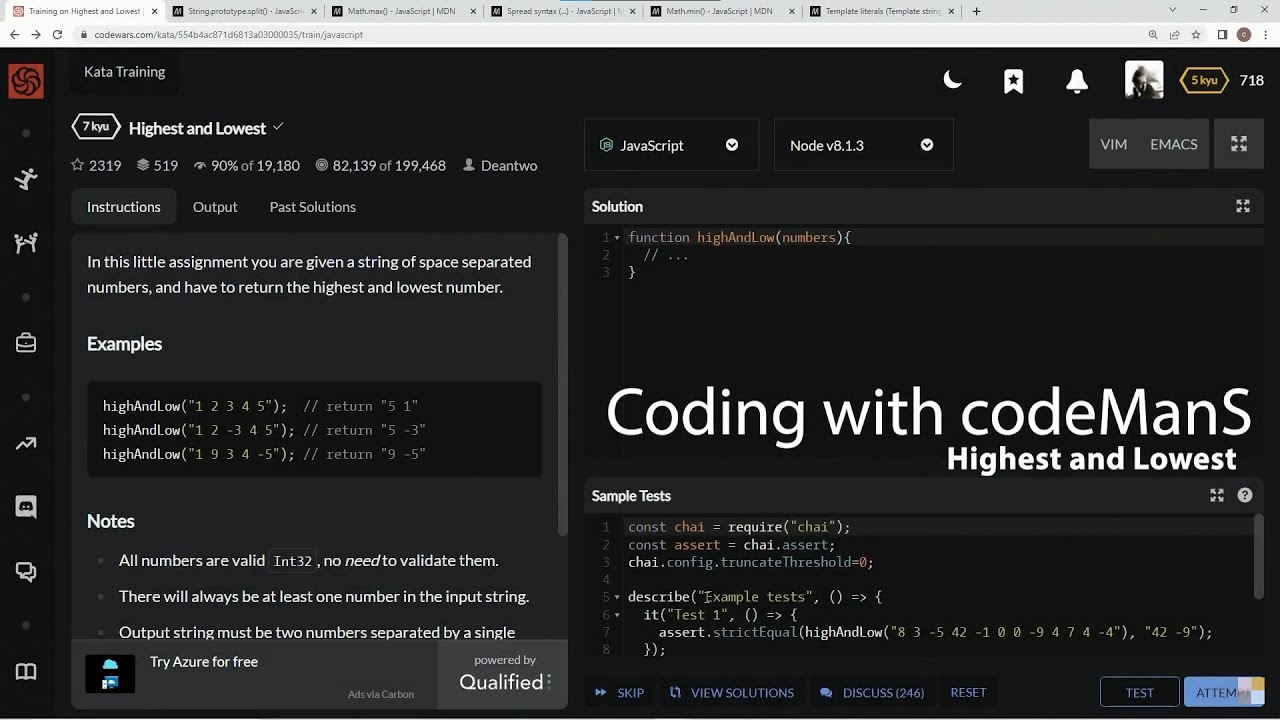Click the 7 kyu kata rank badge

96,127
